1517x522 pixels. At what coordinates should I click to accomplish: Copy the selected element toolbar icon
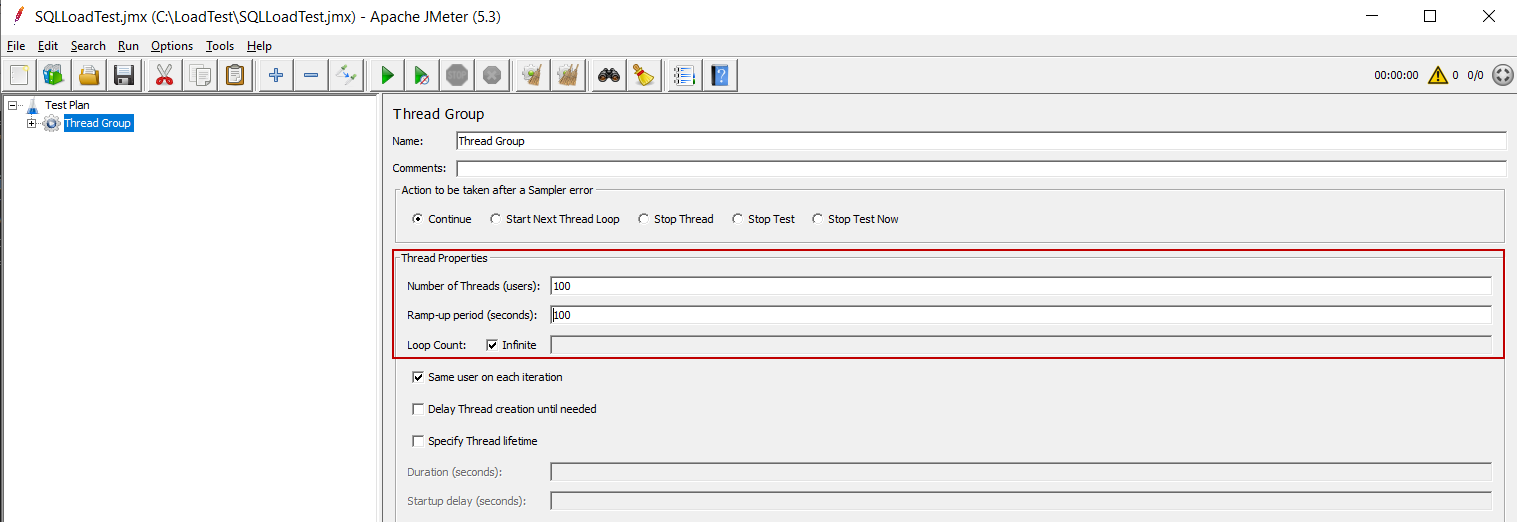point(200,75)
